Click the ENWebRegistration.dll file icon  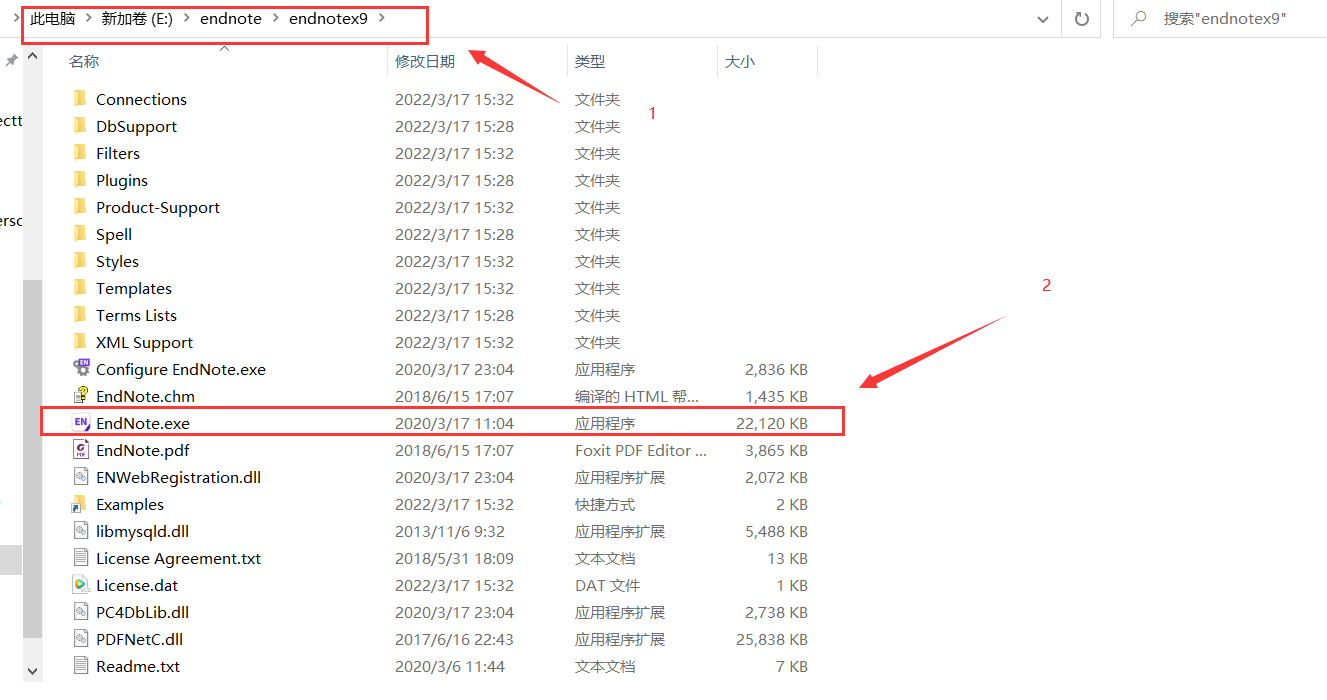coord(81,477)
